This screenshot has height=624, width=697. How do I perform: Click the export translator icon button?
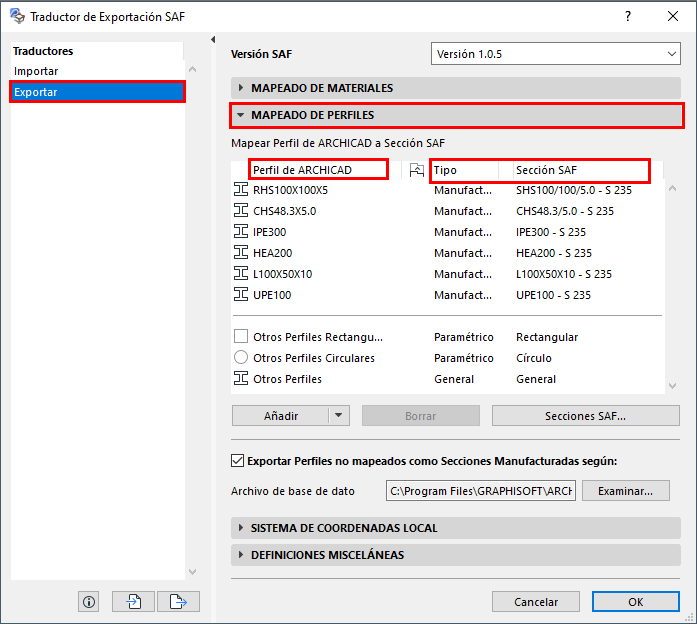click(x=178, y=602)
